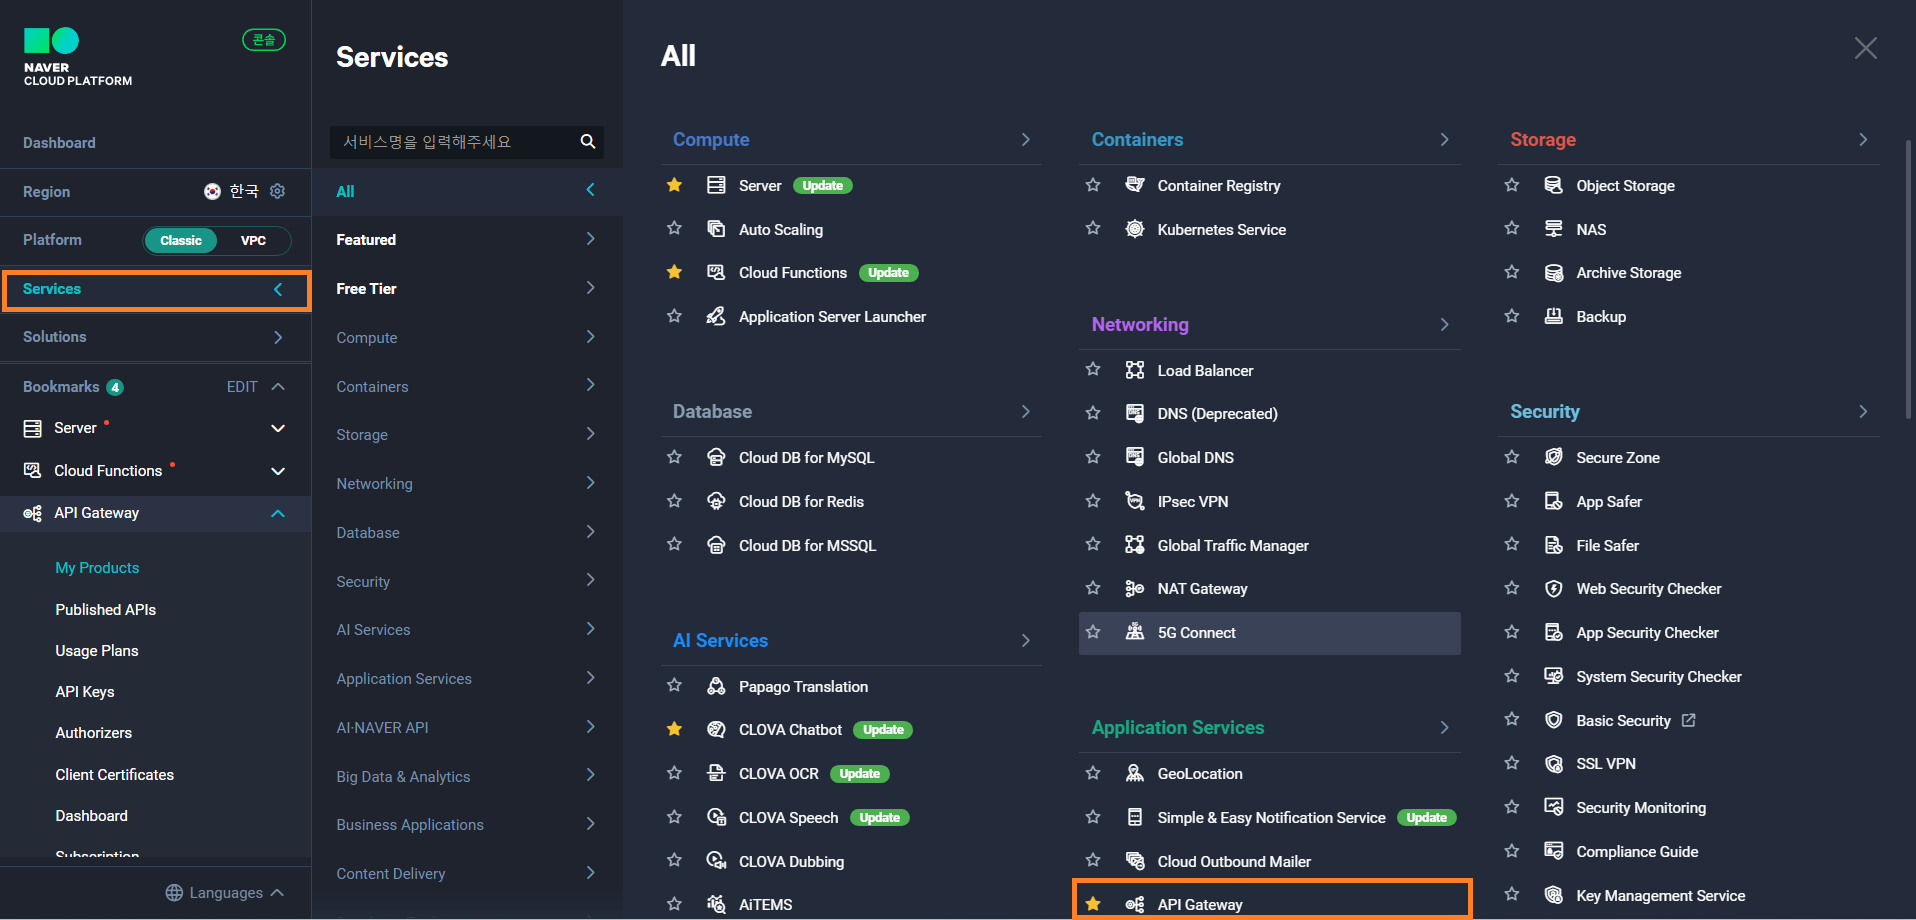Expand the Storage category header arrow
Viewport: 1916px width, 920px height.
(x=1863, y=139)
